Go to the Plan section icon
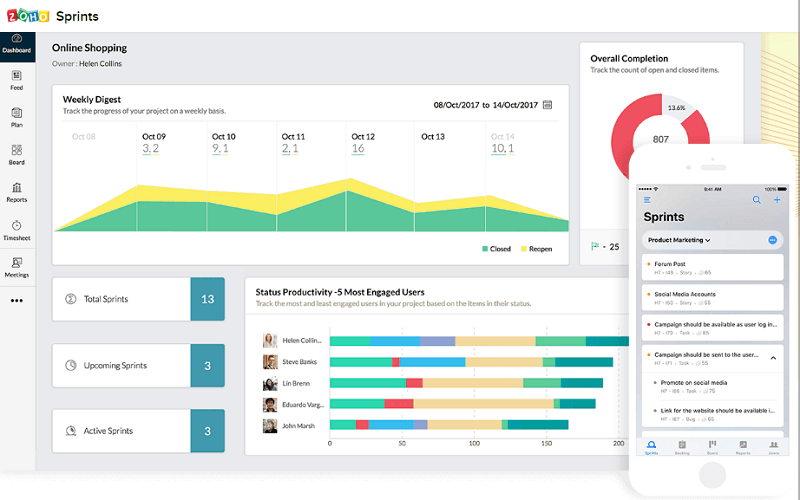800x500 pixels. [17, 113]
